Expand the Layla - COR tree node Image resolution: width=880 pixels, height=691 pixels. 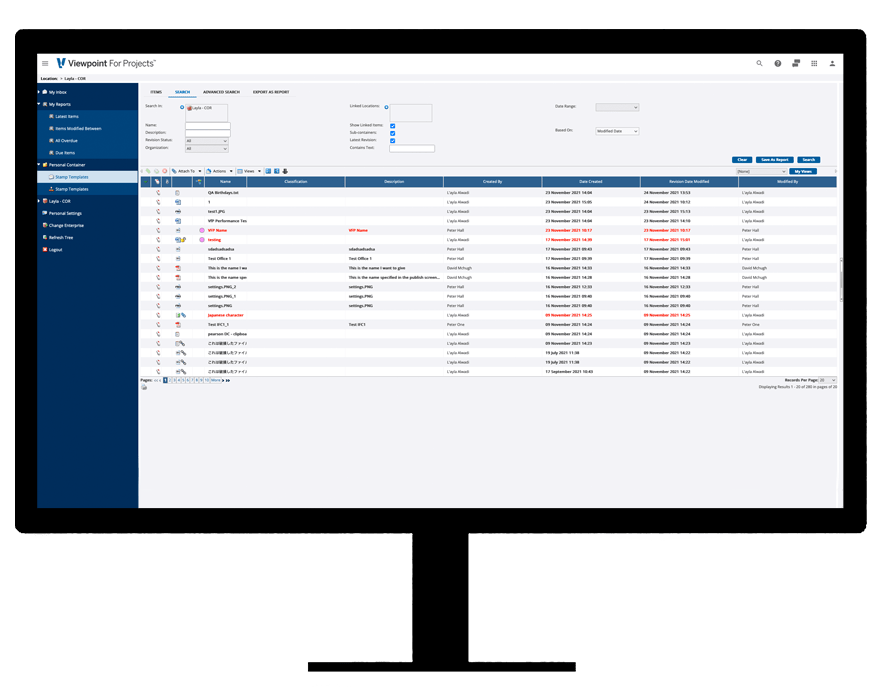[x=39, y=201]
